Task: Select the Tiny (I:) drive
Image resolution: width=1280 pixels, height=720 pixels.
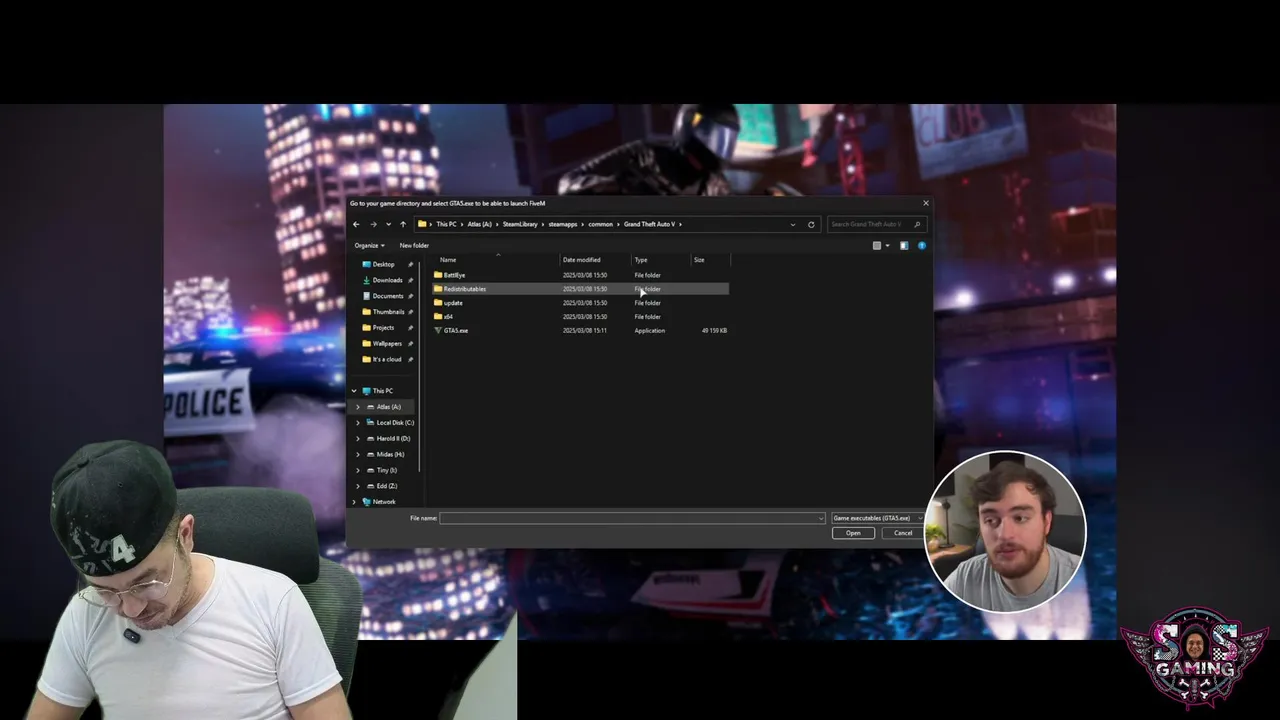Action: 386,470
